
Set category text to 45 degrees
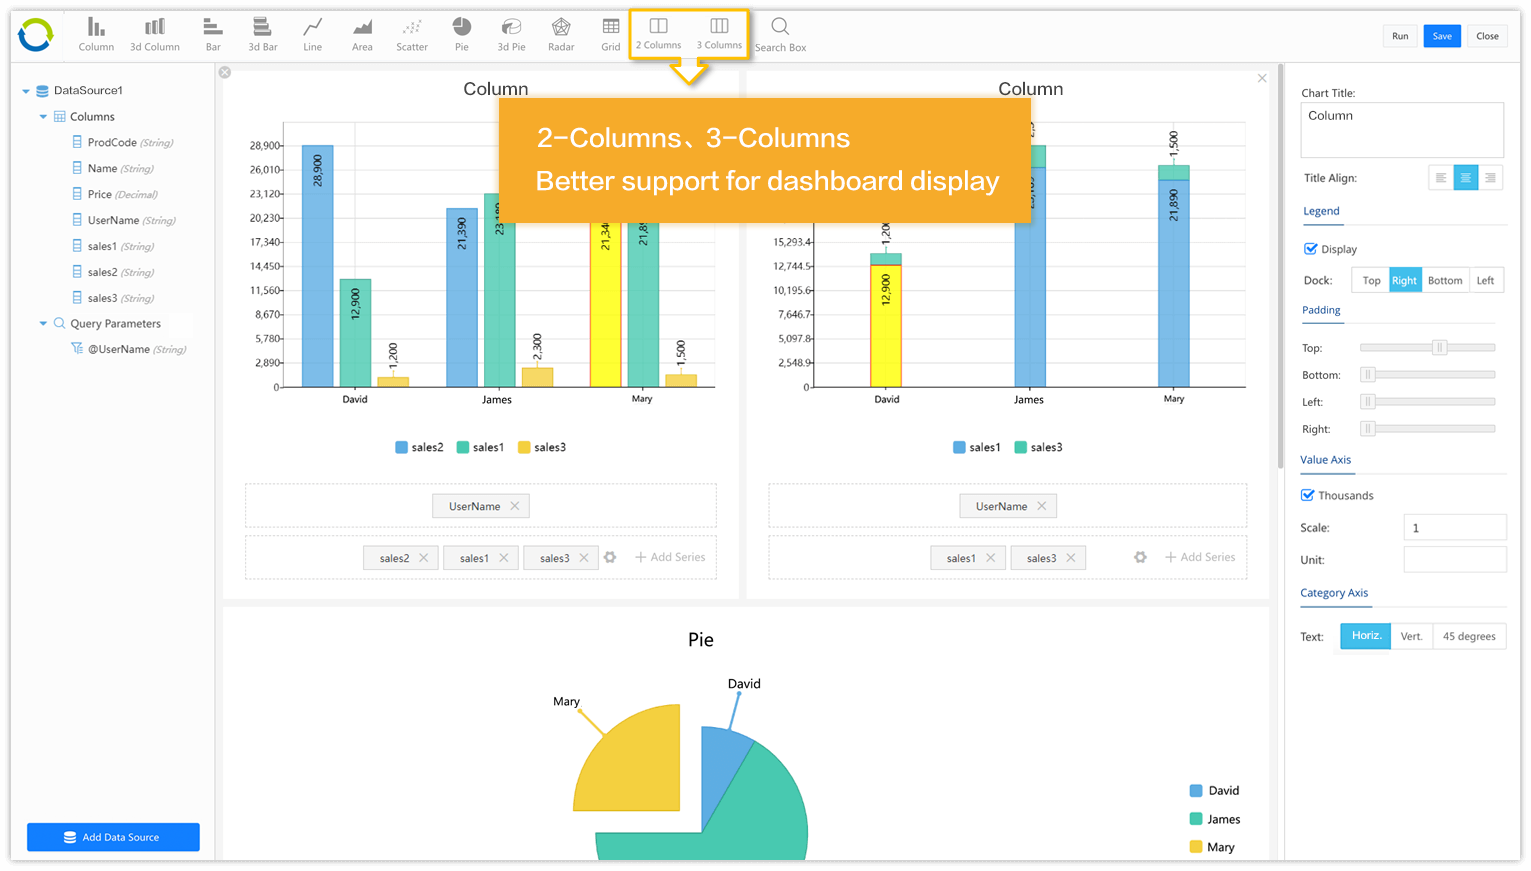coord(1469,636)
